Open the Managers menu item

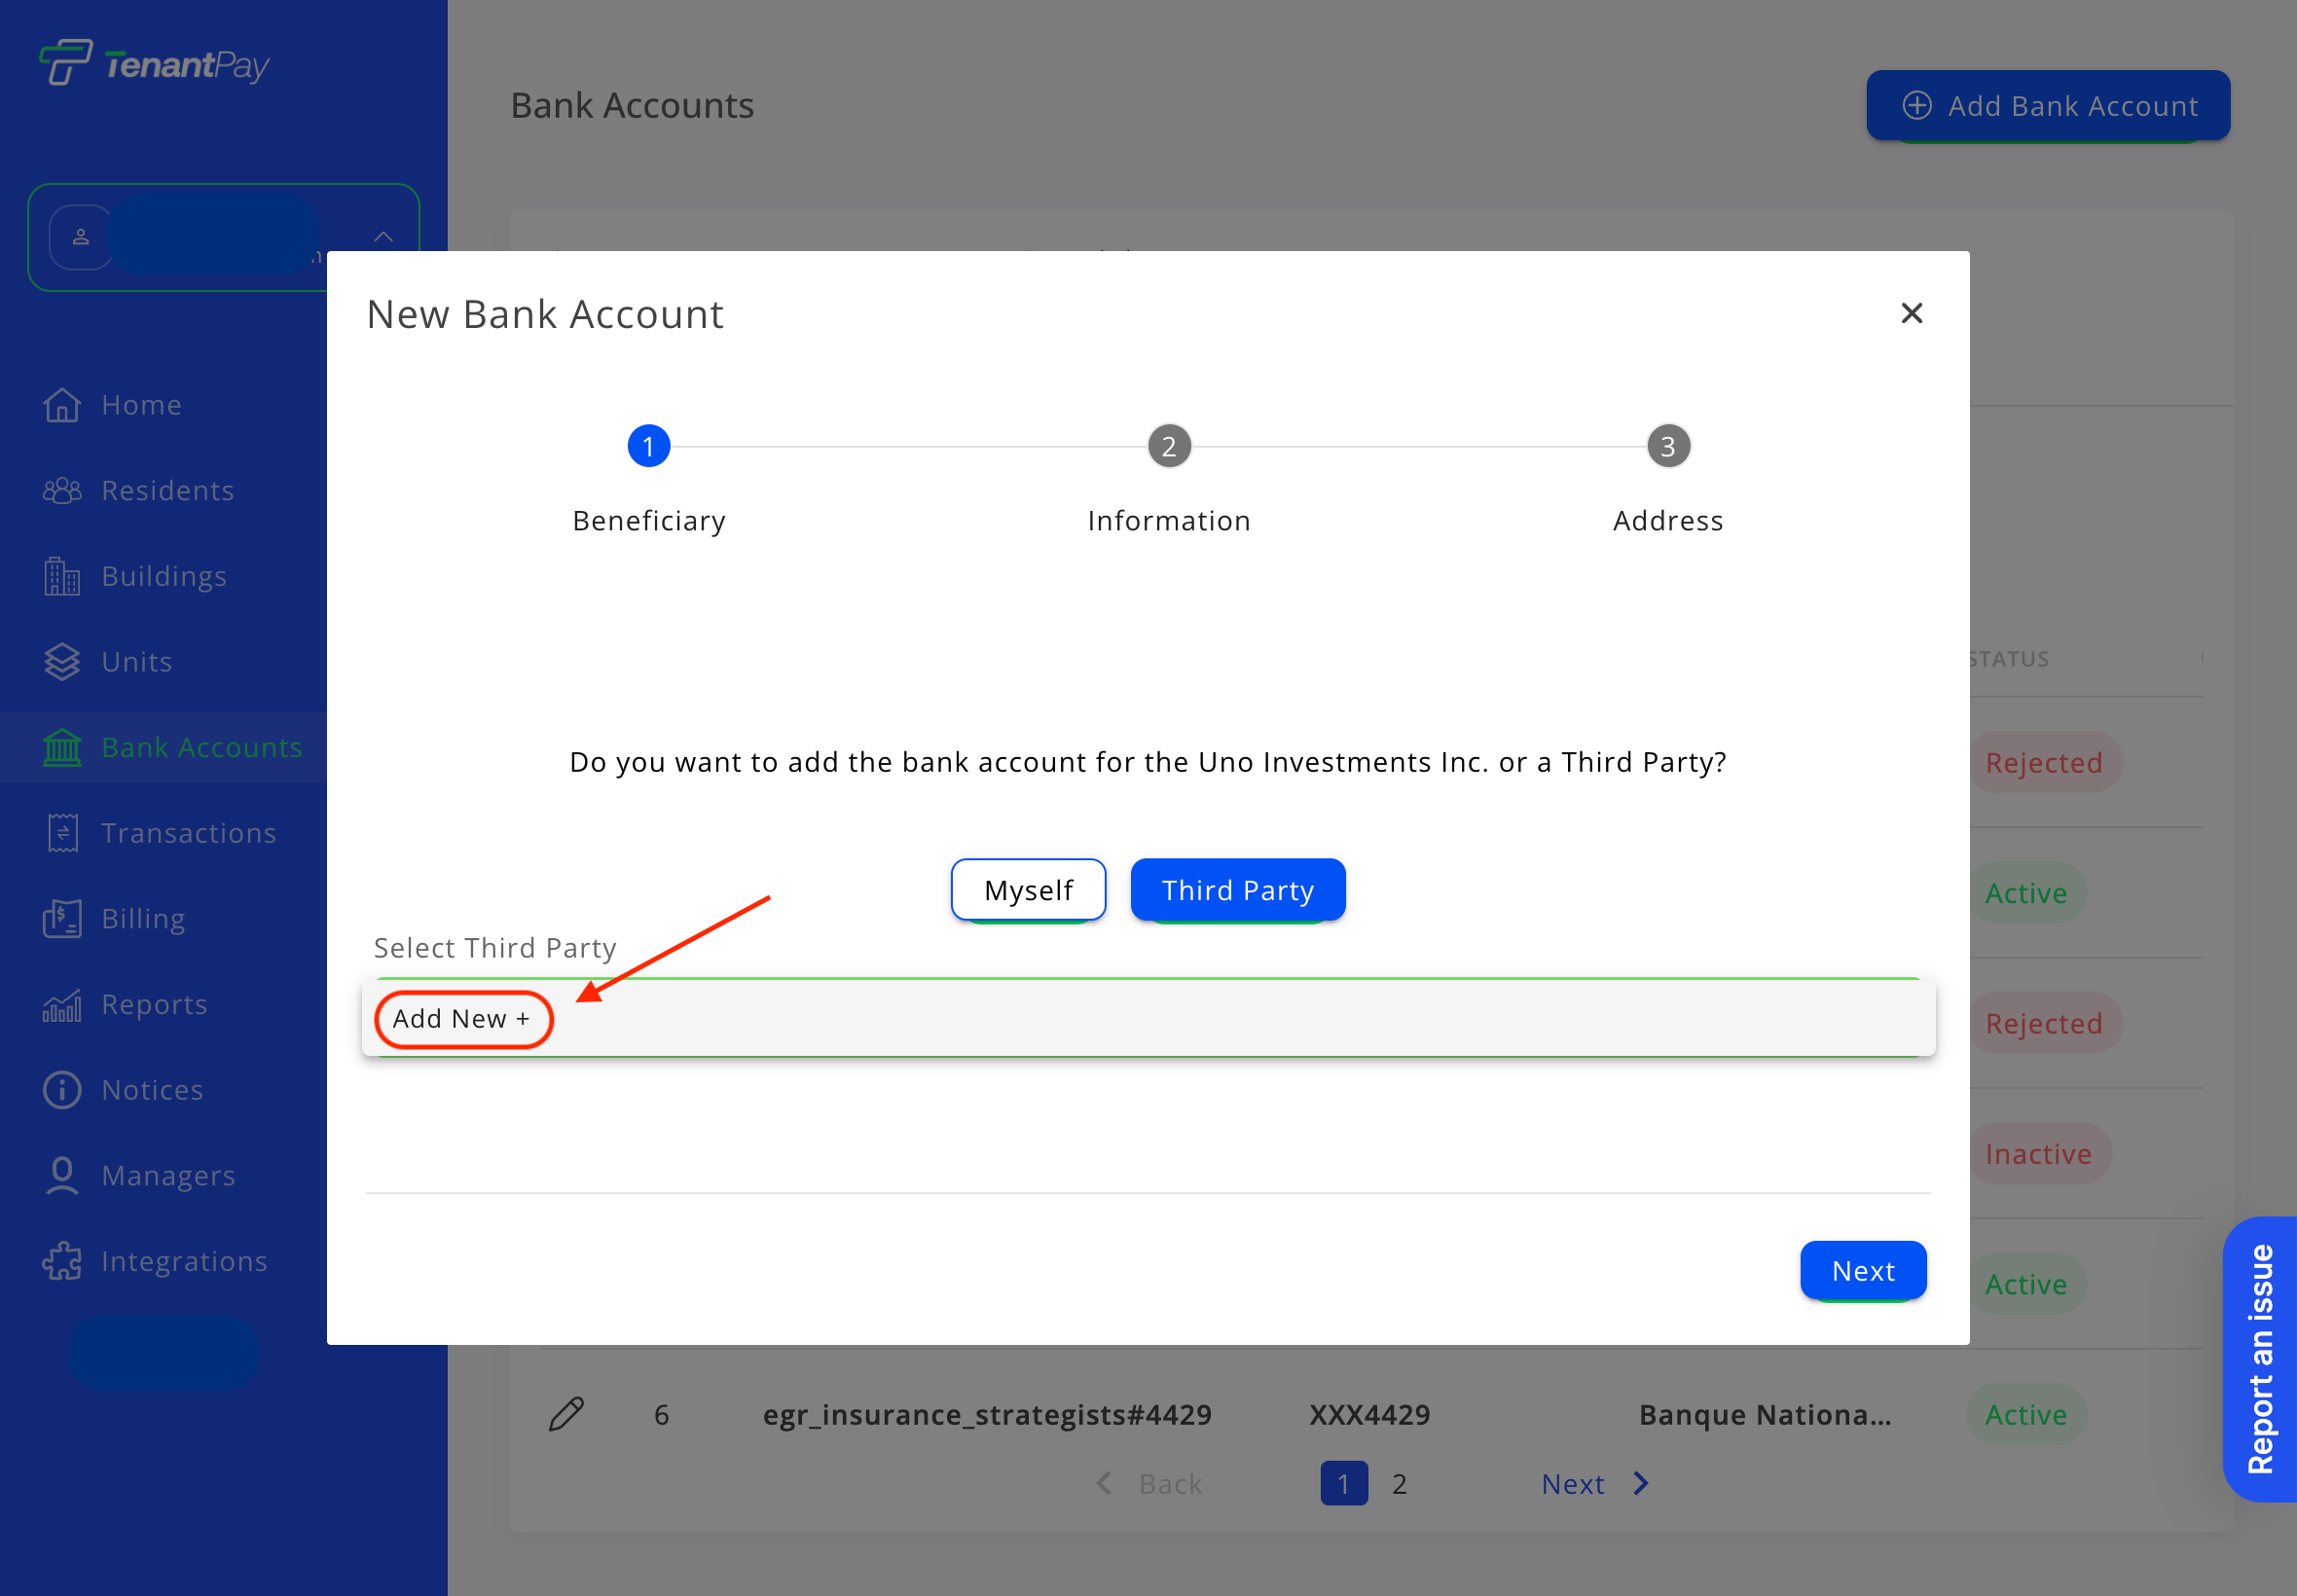click(x=168, y=1176)
